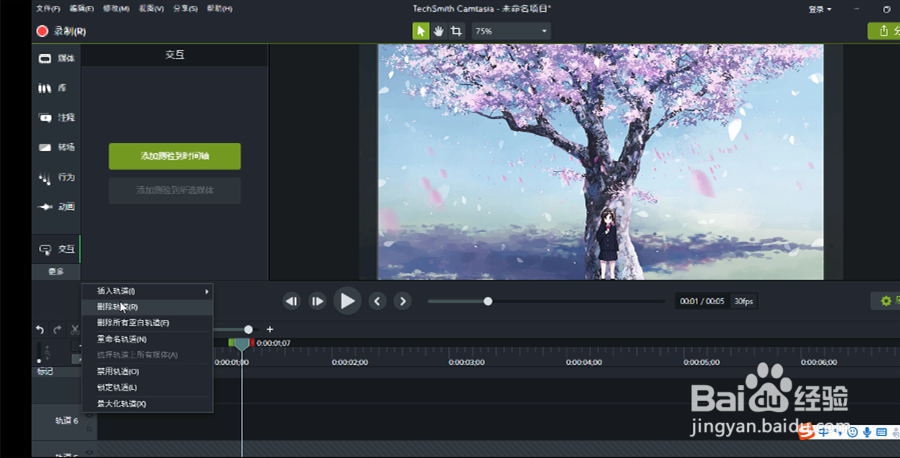Toggle the lock icon on 轨道 6
Screen dimensions: 900x458
click(90, 428)
